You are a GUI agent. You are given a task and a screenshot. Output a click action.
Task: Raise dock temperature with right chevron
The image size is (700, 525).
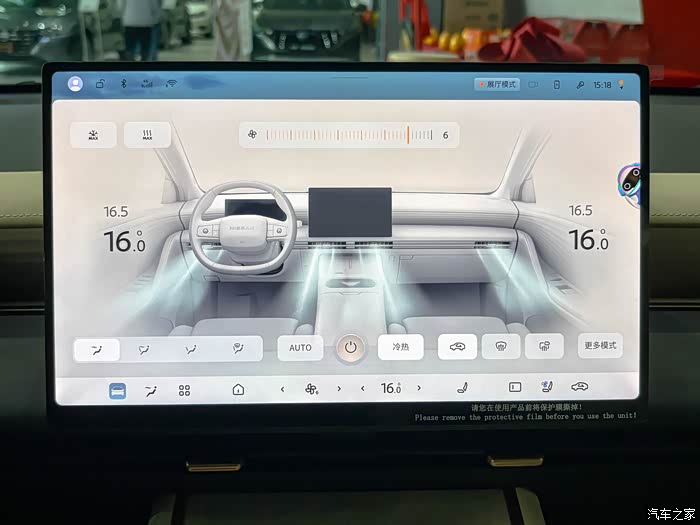coord(419,388)
